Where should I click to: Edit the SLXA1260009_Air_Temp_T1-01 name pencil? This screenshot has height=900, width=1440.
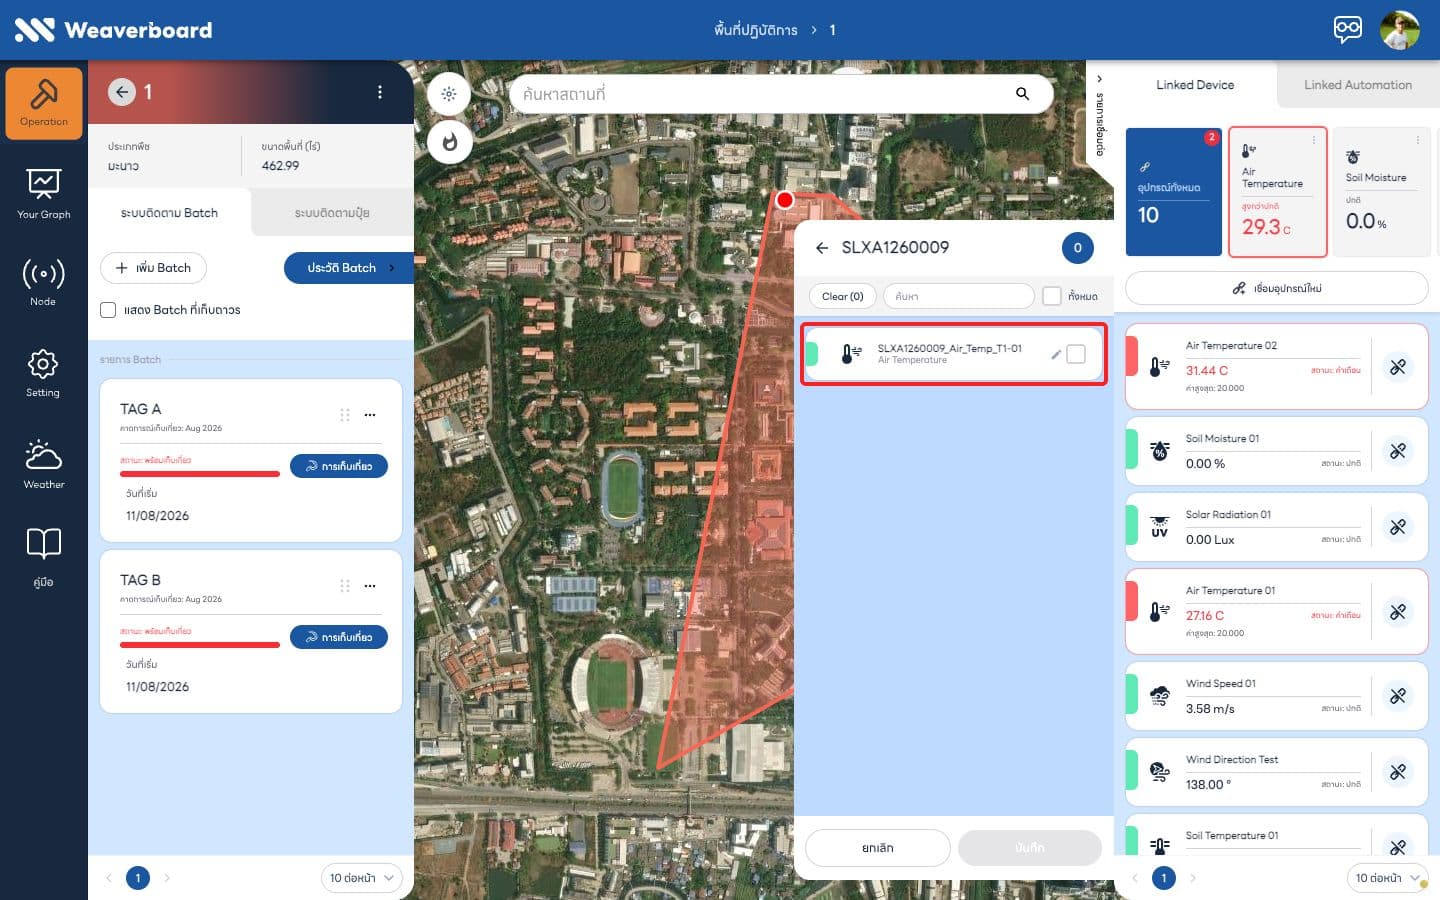(x=1055, y=354)
